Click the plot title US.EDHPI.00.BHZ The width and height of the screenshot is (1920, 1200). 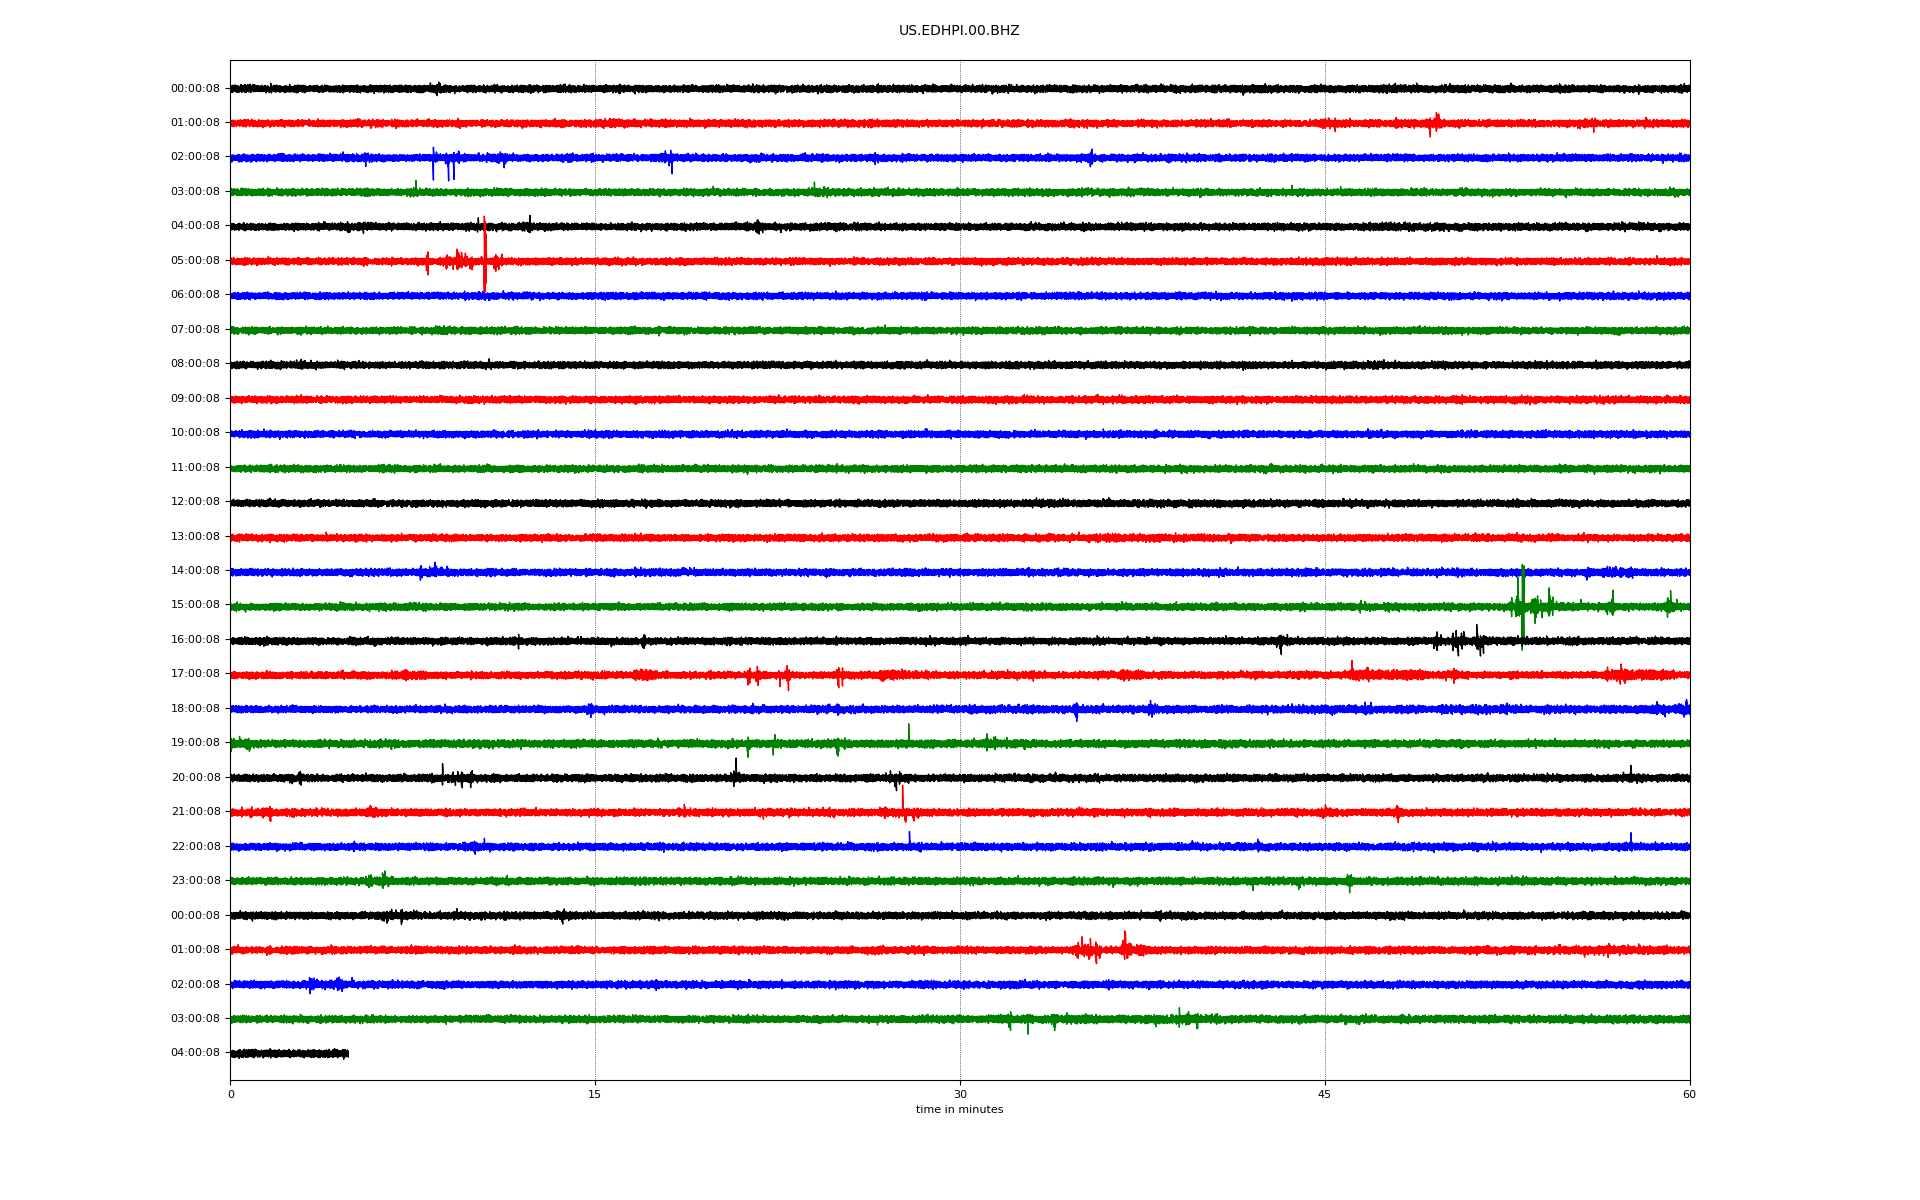[x=958, y=31]
